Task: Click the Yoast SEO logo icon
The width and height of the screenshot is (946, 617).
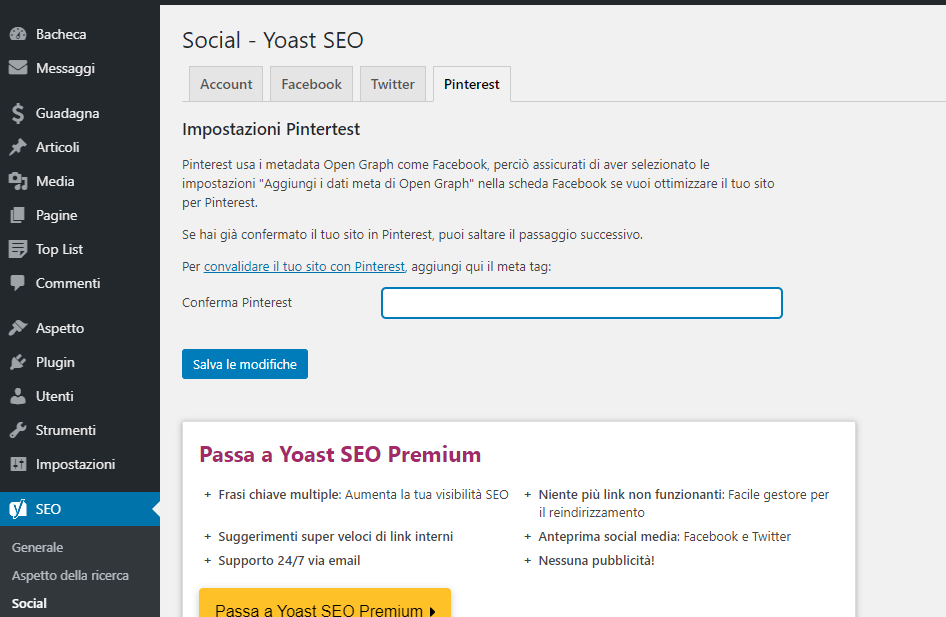Action: click(17, 509)
